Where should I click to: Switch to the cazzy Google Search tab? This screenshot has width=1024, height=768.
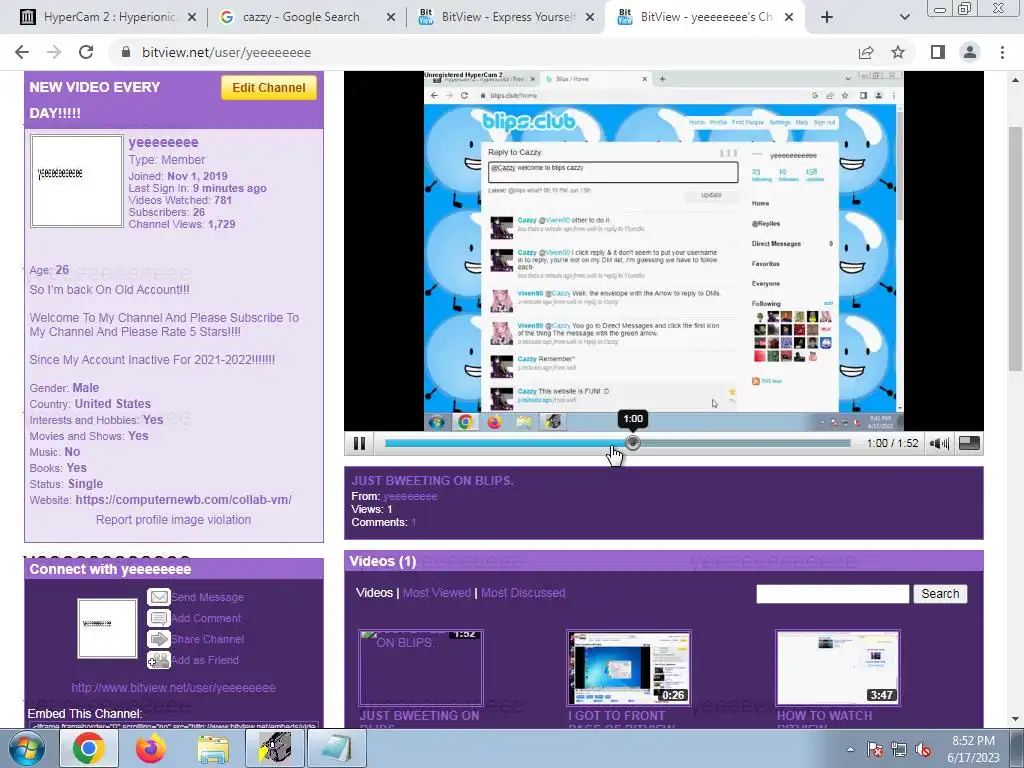(x=307, y=17)
